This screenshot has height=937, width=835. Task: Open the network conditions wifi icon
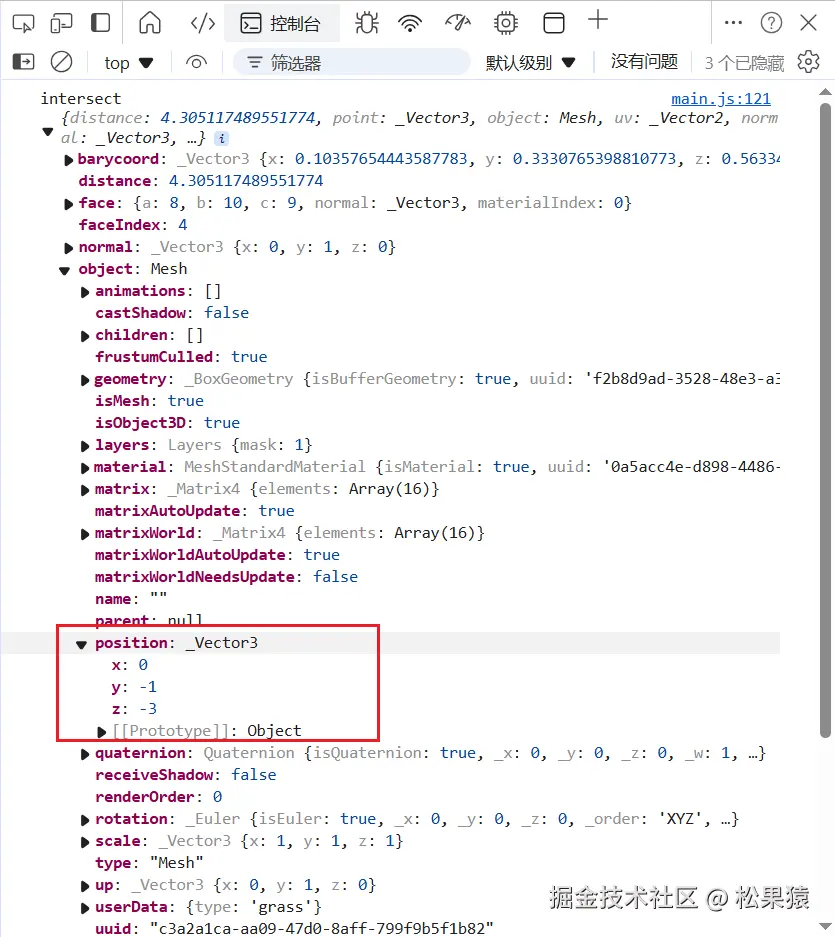click(x=410, y=22)
